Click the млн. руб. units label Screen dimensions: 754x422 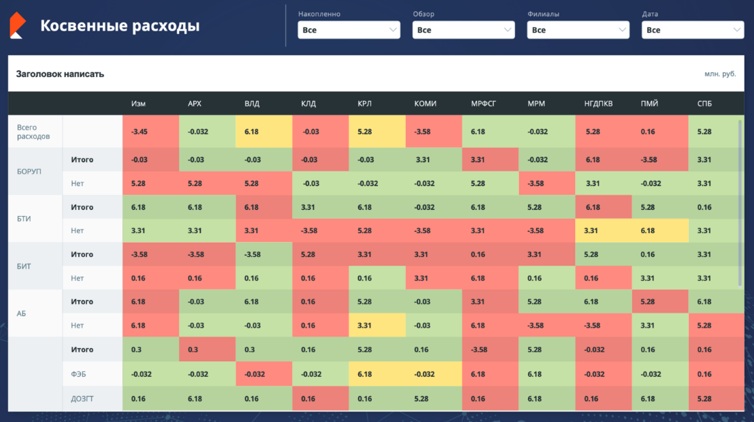tap(719, 74)
